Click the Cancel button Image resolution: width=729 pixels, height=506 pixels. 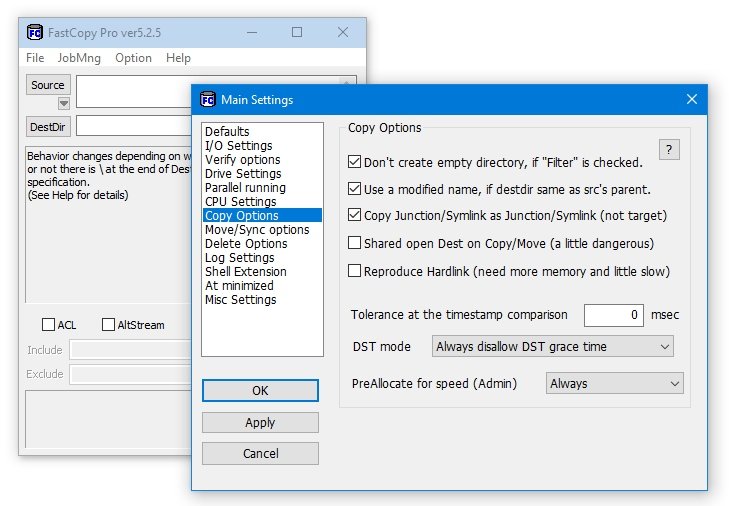click(260, 454)
